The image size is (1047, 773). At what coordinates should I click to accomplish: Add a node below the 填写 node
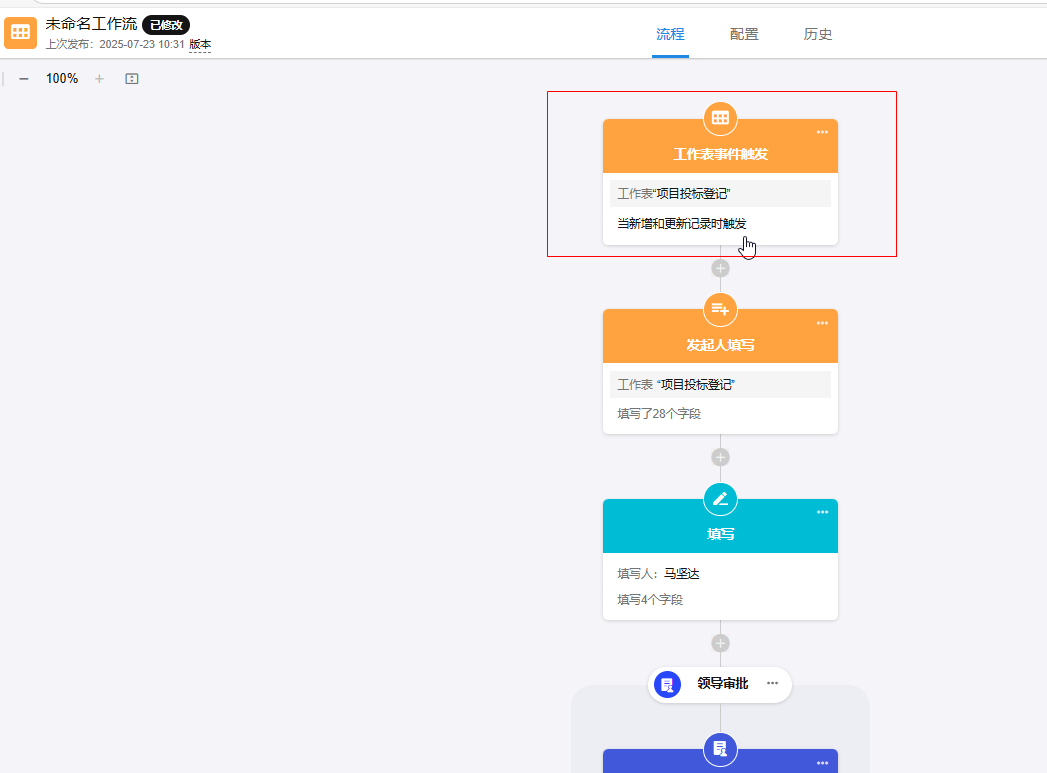click(x=720, y=643)
